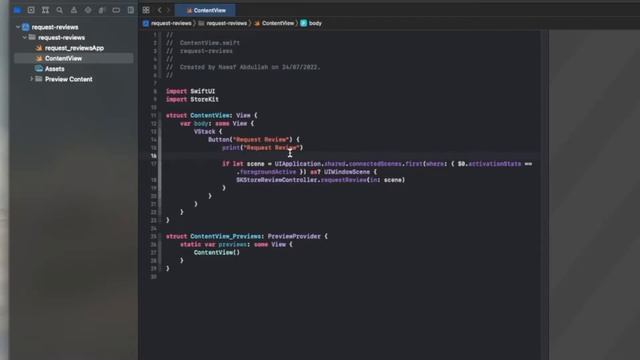The image size is (640, 360).
Task: Click 'static var previews' line
Action: click(236, 244)
